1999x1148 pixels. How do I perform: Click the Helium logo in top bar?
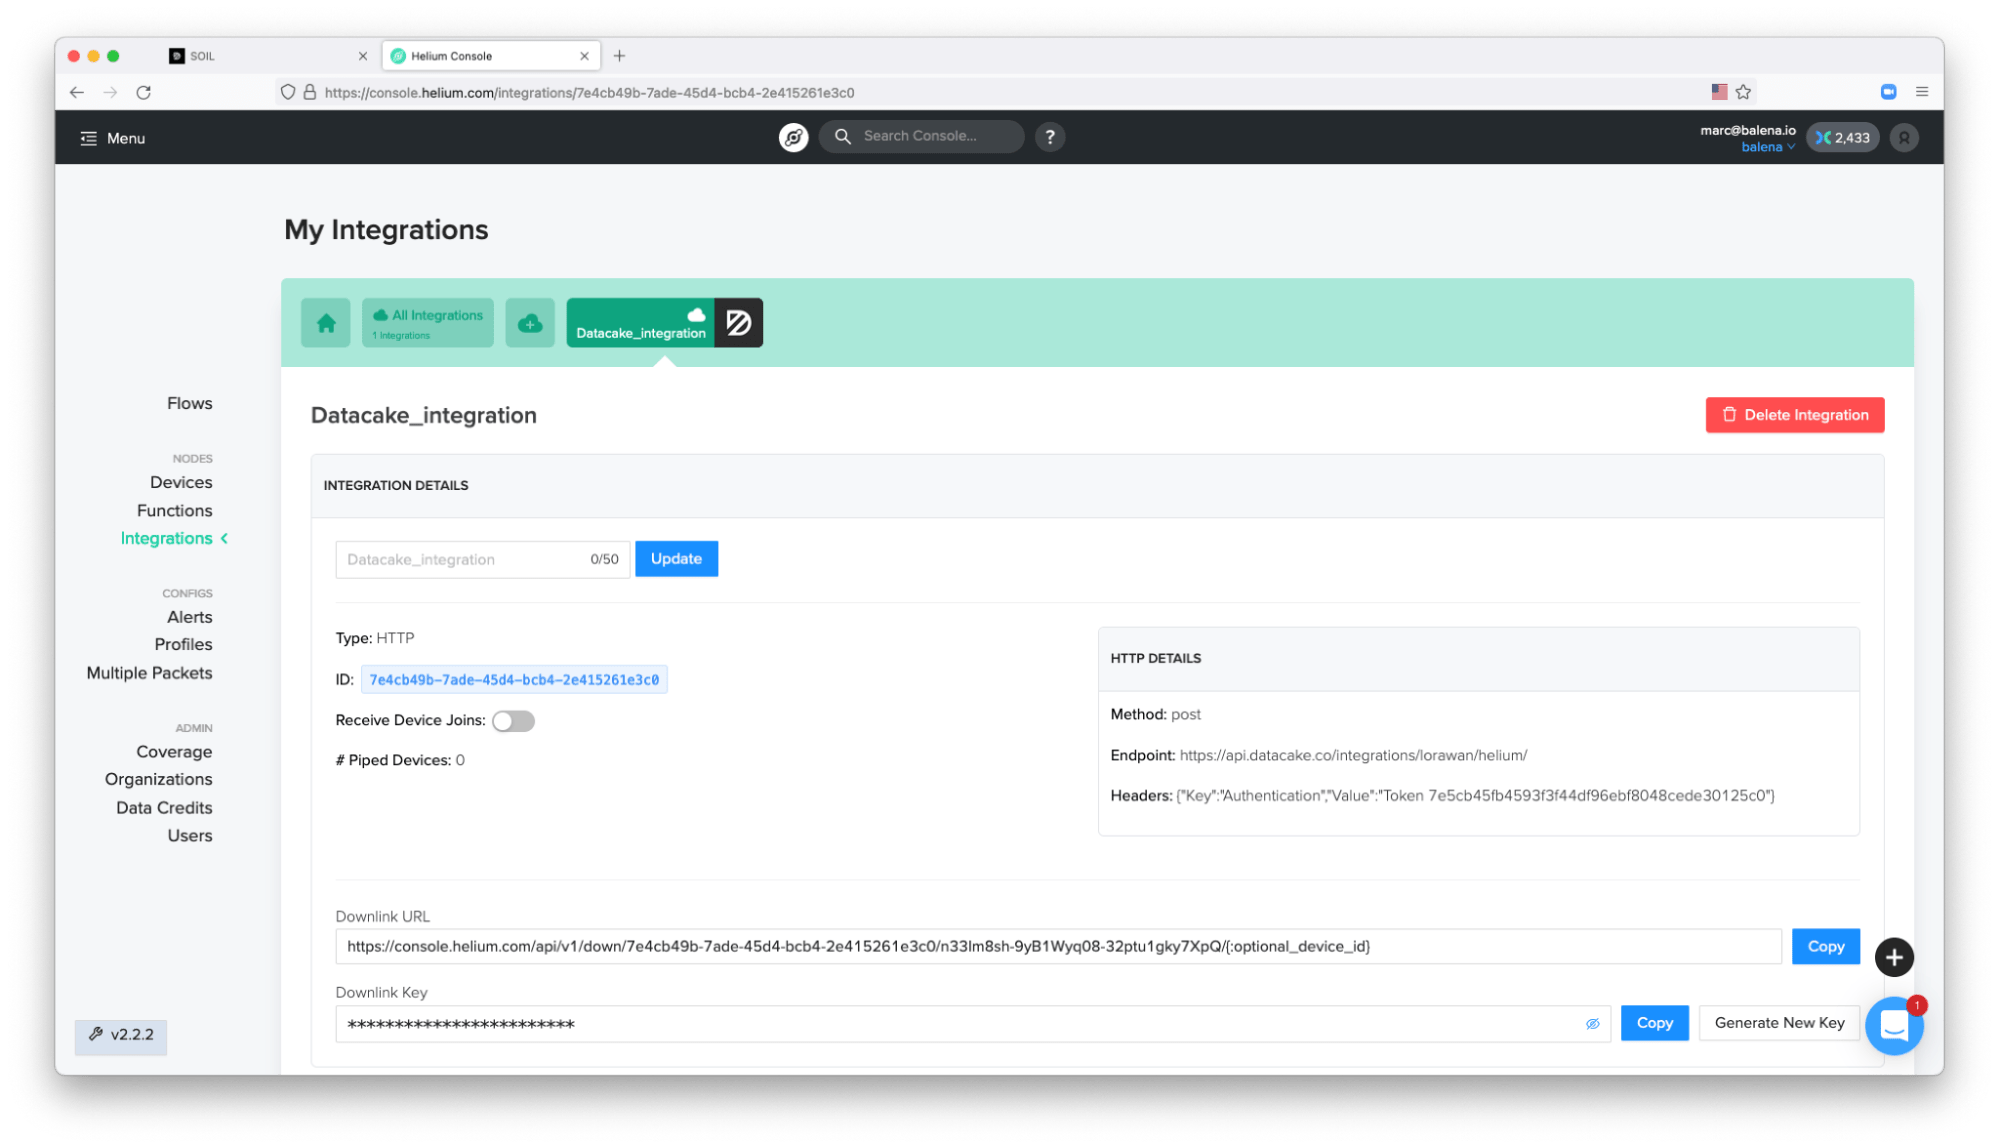click(x=793, y=137)
